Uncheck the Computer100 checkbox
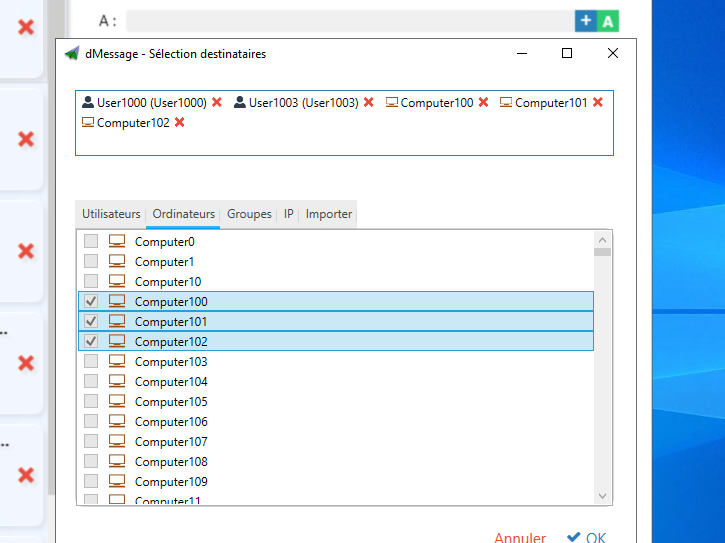725x543 pixels. (x=91, y=302)
